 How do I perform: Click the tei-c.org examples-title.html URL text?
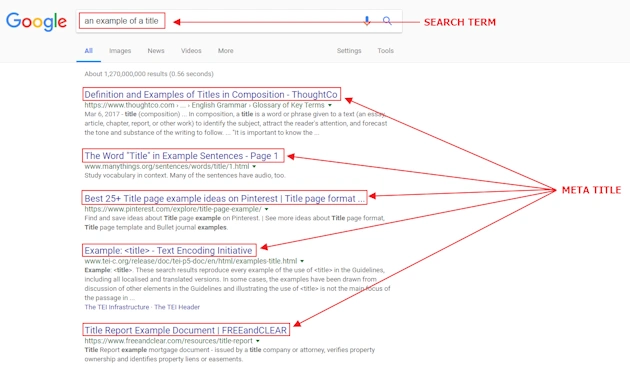click(x=191, y=261)
